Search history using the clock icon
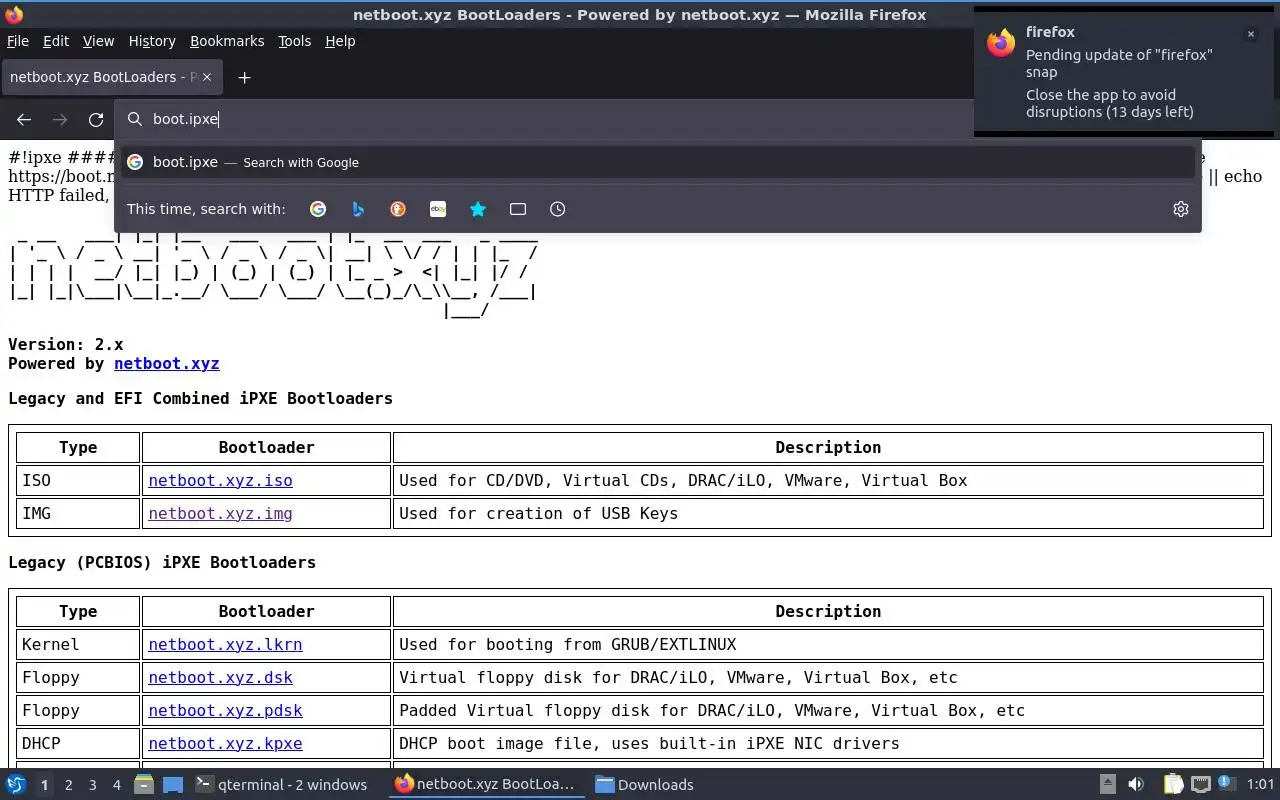 [558, 209]
